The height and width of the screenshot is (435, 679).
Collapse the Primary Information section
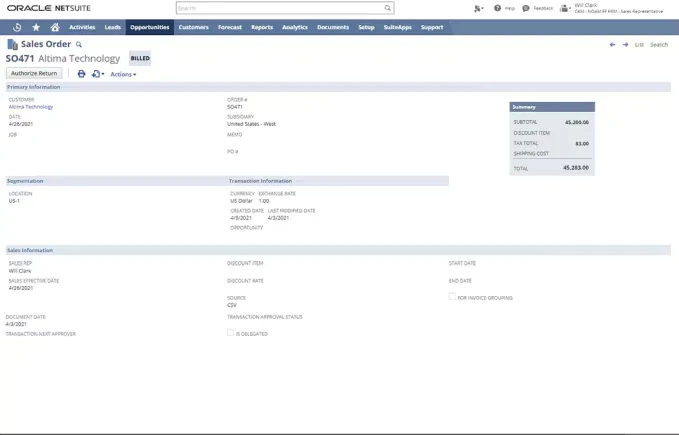pyautogui.click(x=34, y=87)
